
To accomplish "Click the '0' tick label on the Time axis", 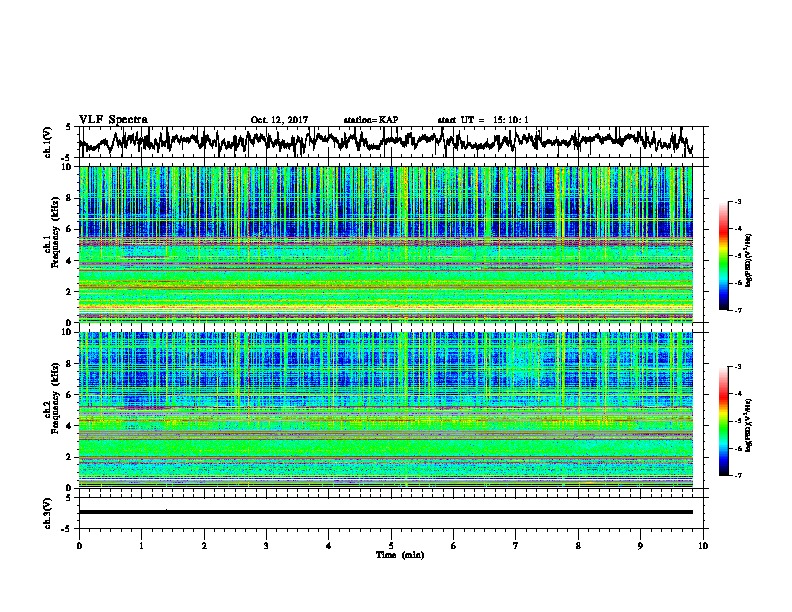I will tap(79, 546).
